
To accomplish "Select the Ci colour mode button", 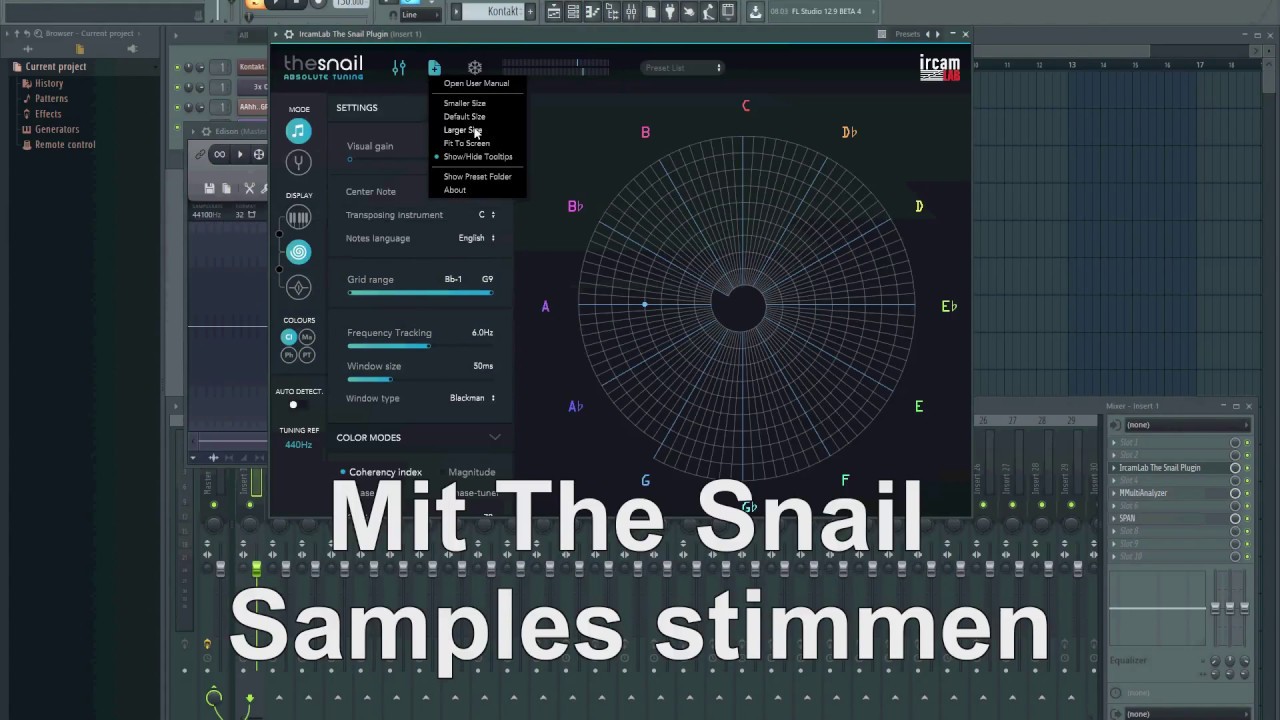I will tap(289, 337).
